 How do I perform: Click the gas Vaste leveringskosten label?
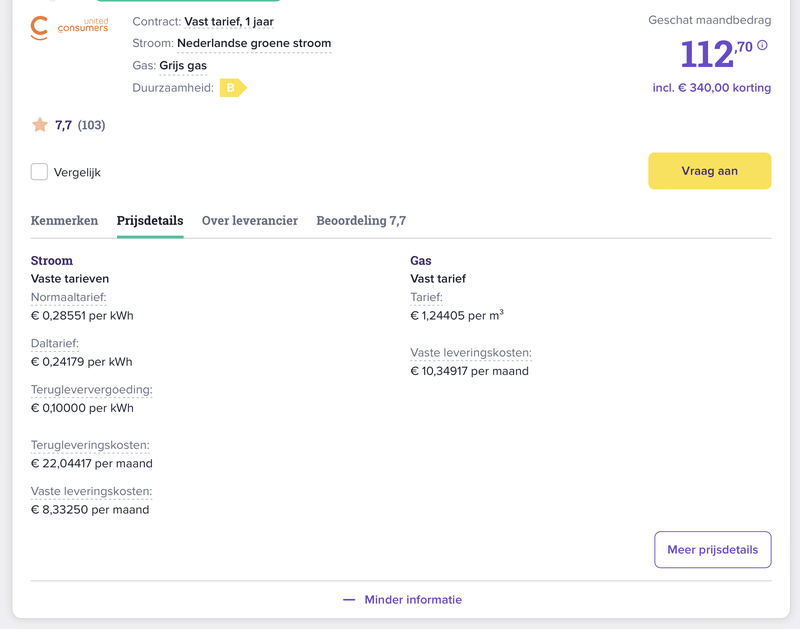pyautogui.click(x=470, y=353)
